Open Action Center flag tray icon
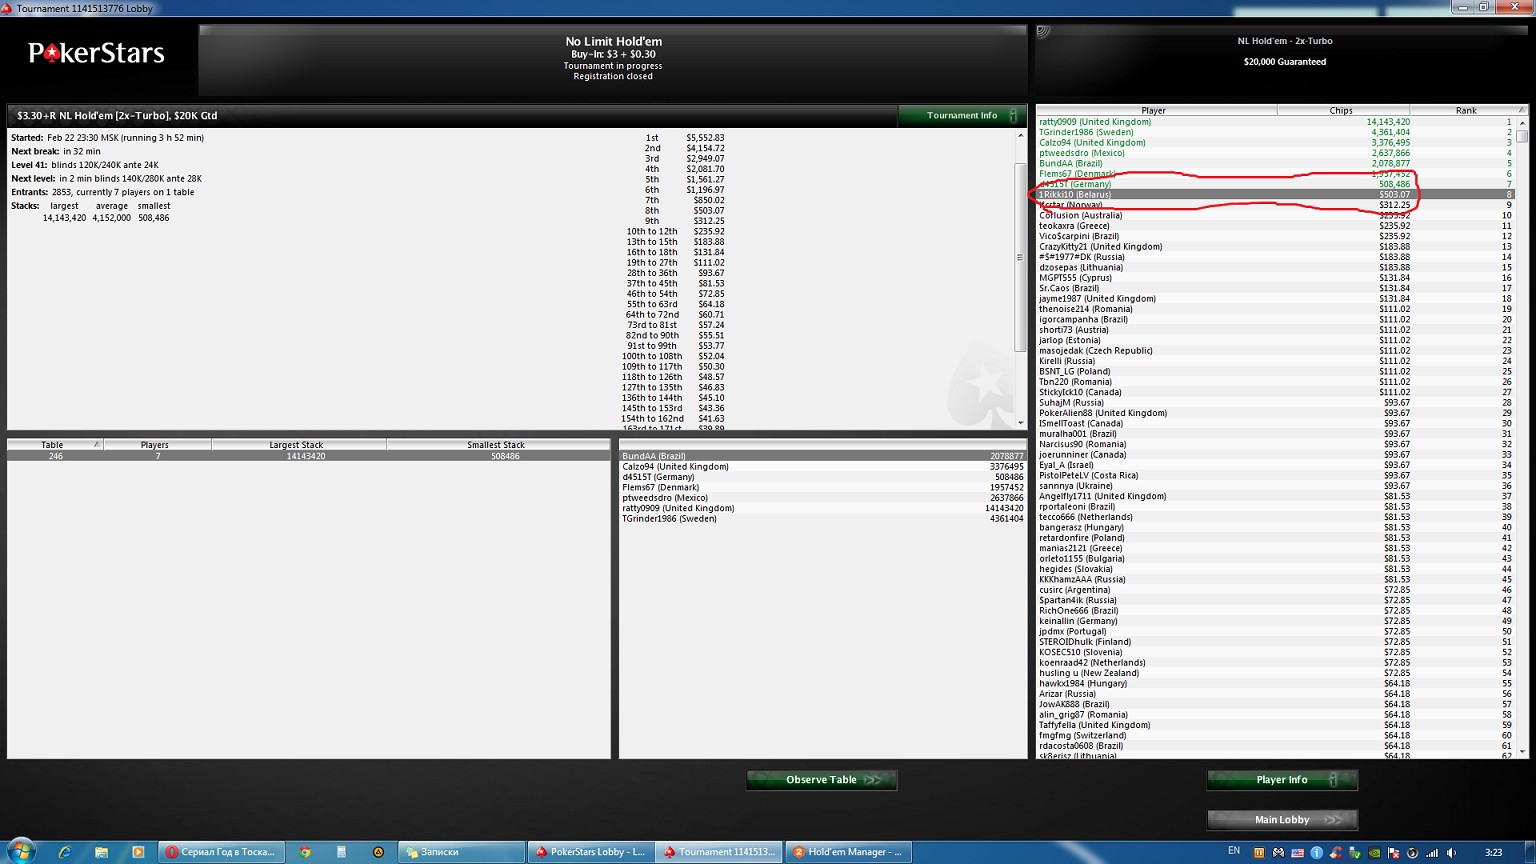Viewport: 1536px width, 864px height. pyautogui.click(x=1393, y=853)
